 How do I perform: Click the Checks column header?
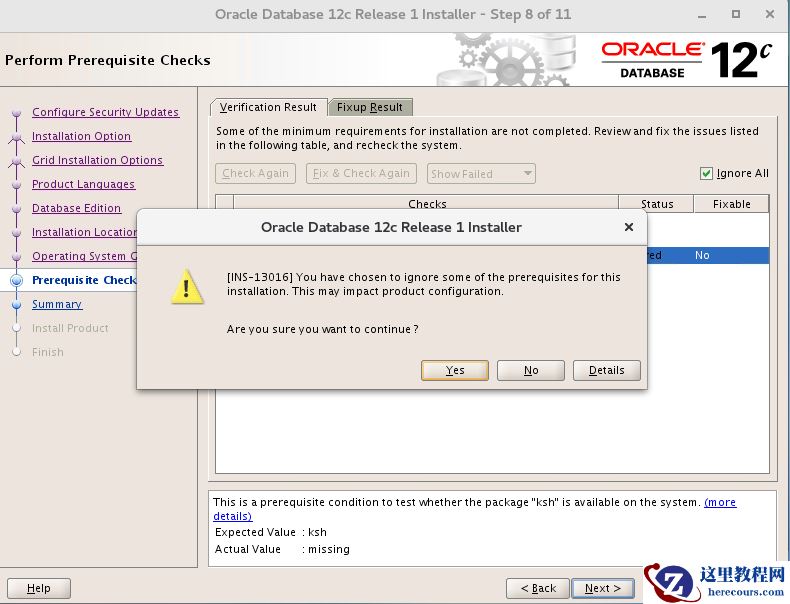click(x=426, y=204)
